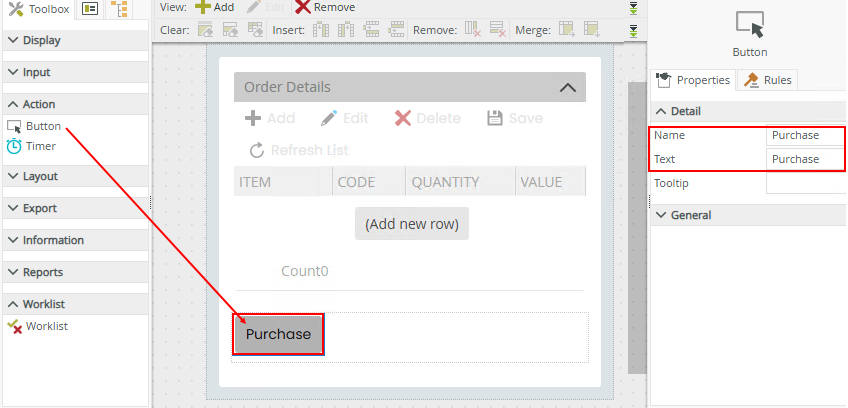Click the Add item in the Order Details toolbar
Screen dimensions: 848x408
[x=270, y=119]
